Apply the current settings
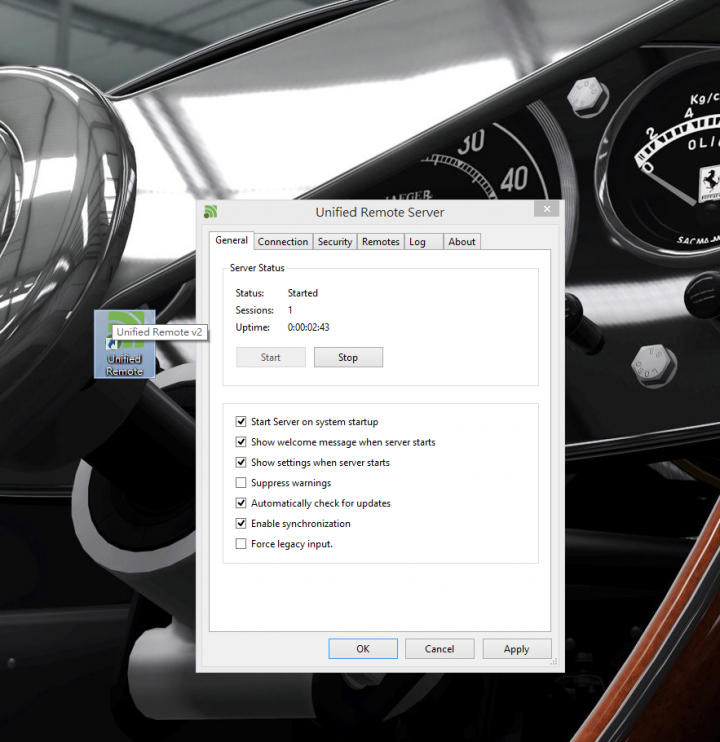720x742 pixels. click(517, 649)
